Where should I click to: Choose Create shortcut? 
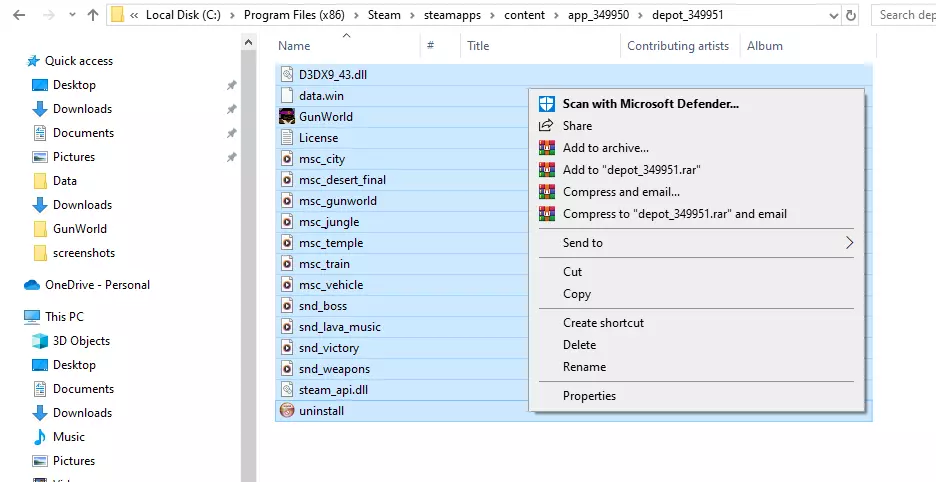click(x=697, y=323)
